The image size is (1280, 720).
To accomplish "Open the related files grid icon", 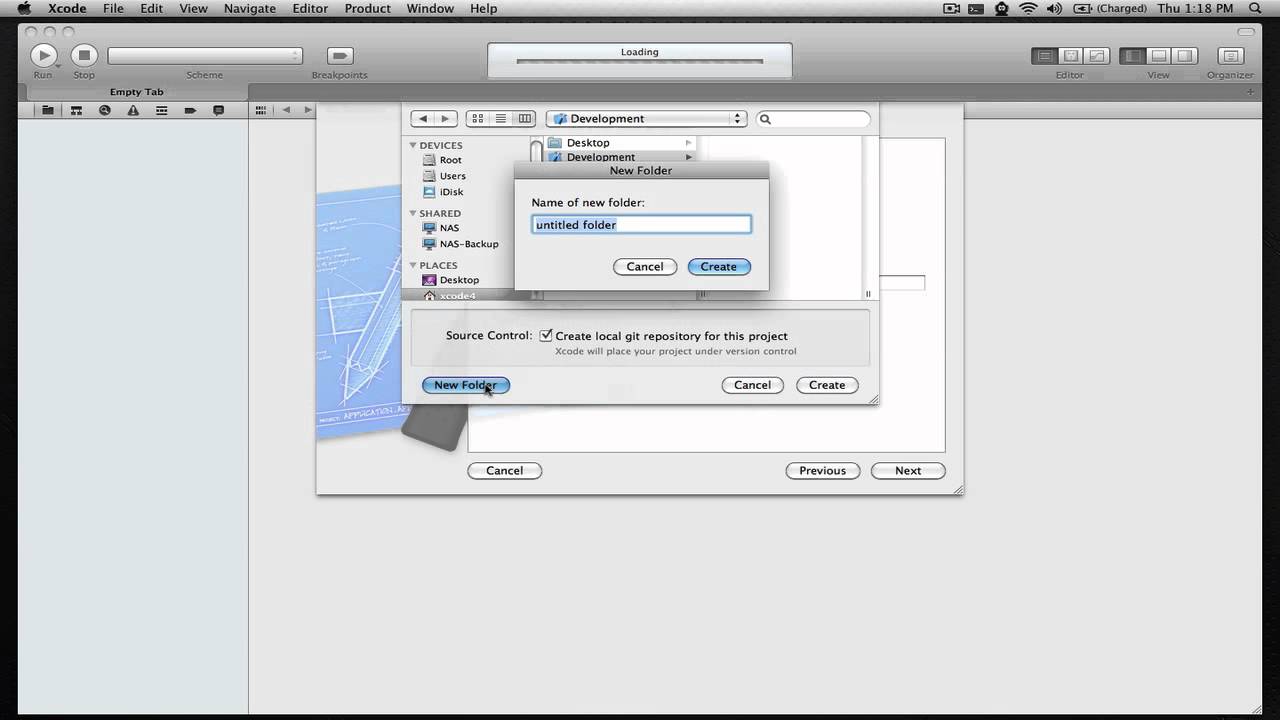I will pyautogui.click(x=261, y=110).
